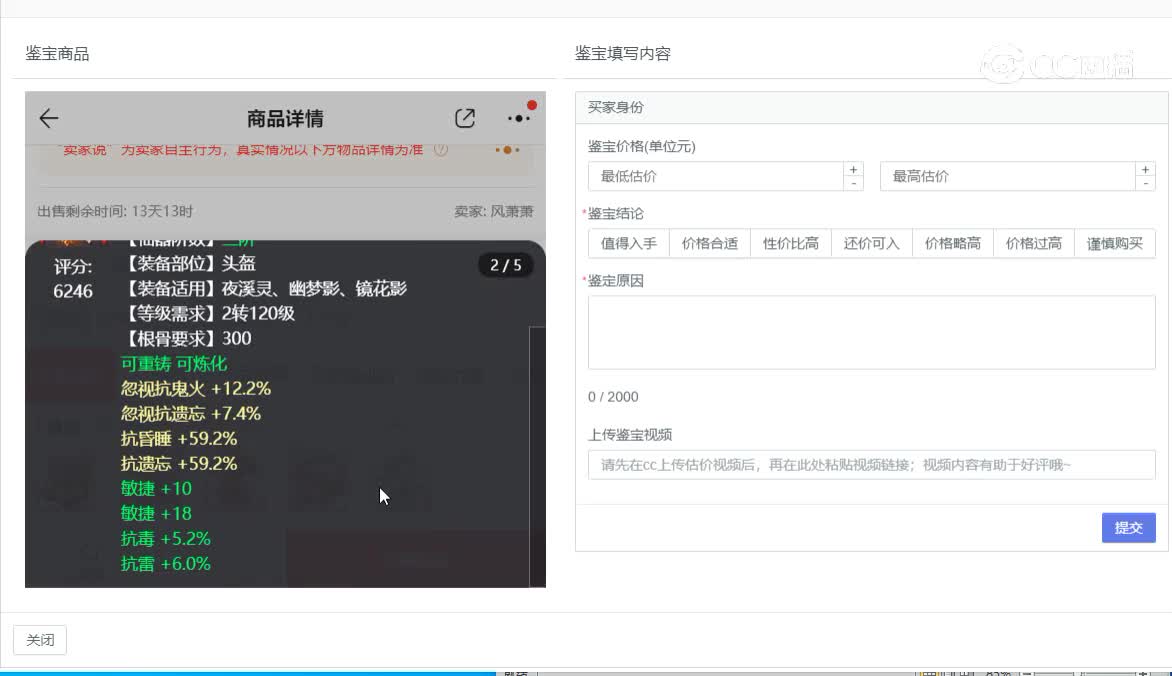1172x676 pixels.
Task: Choose 还价可入 as appraisal conclusion
Action: click(x=872, y=243)
